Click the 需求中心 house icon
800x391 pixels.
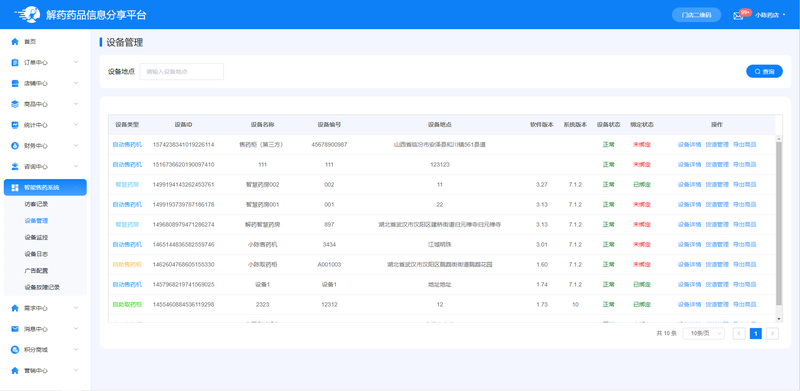(x=15, y=308)
